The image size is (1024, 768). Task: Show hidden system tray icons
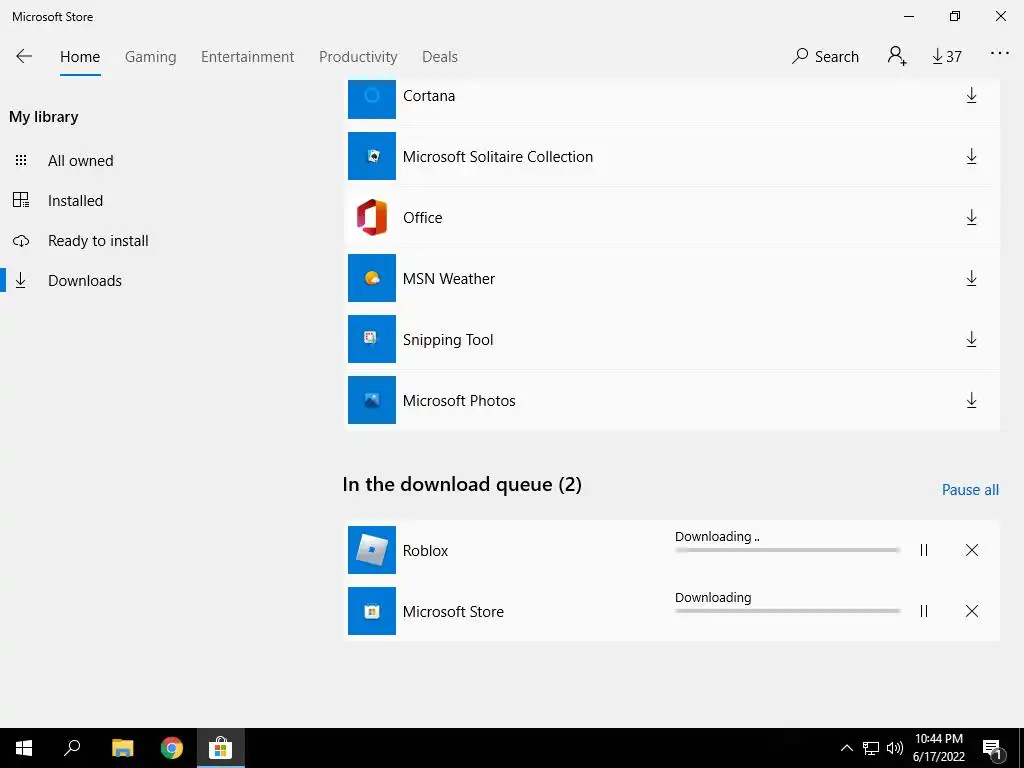coord(846,748)
